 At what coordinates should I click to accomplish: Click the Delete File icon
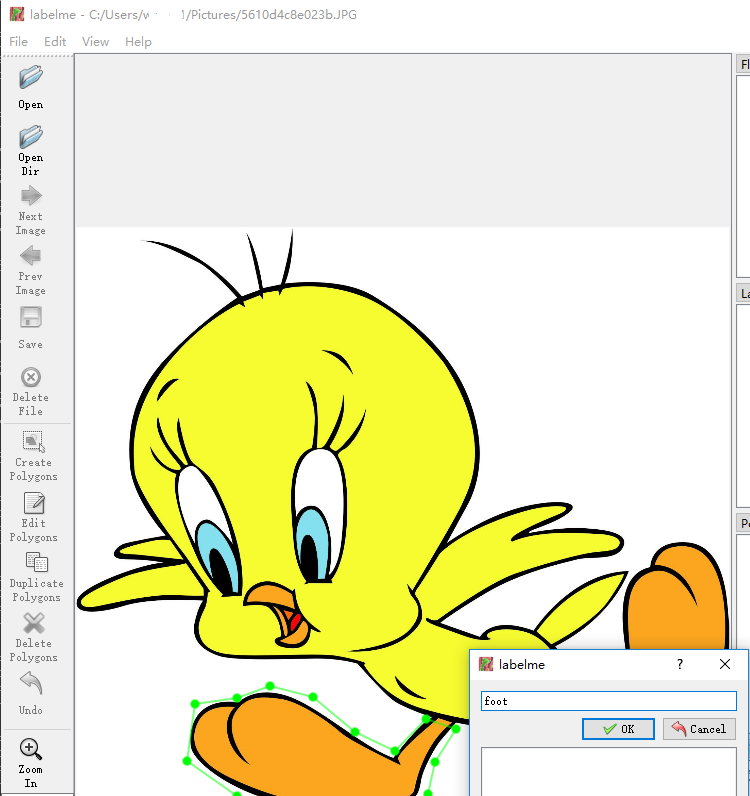tap(30, 378)
